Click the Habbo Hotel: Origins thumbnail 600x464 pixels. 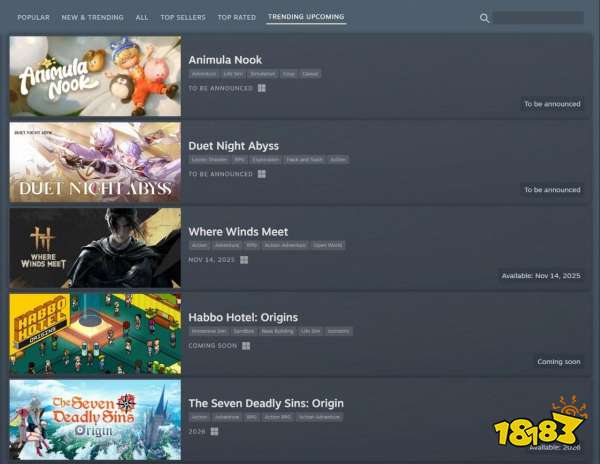tap(95, 334)
